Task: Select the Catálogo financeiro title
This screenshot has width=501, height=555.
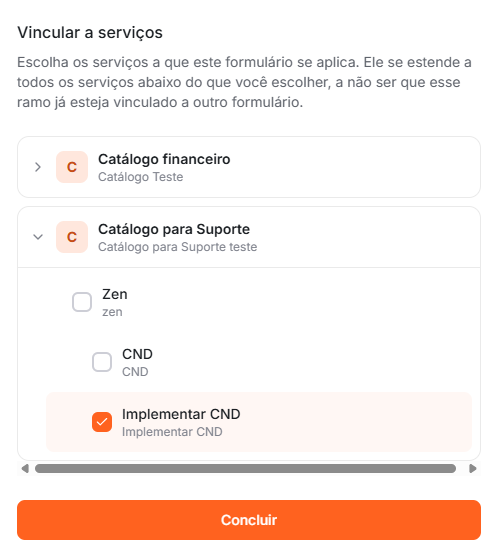Action: (x=164, y=159)
